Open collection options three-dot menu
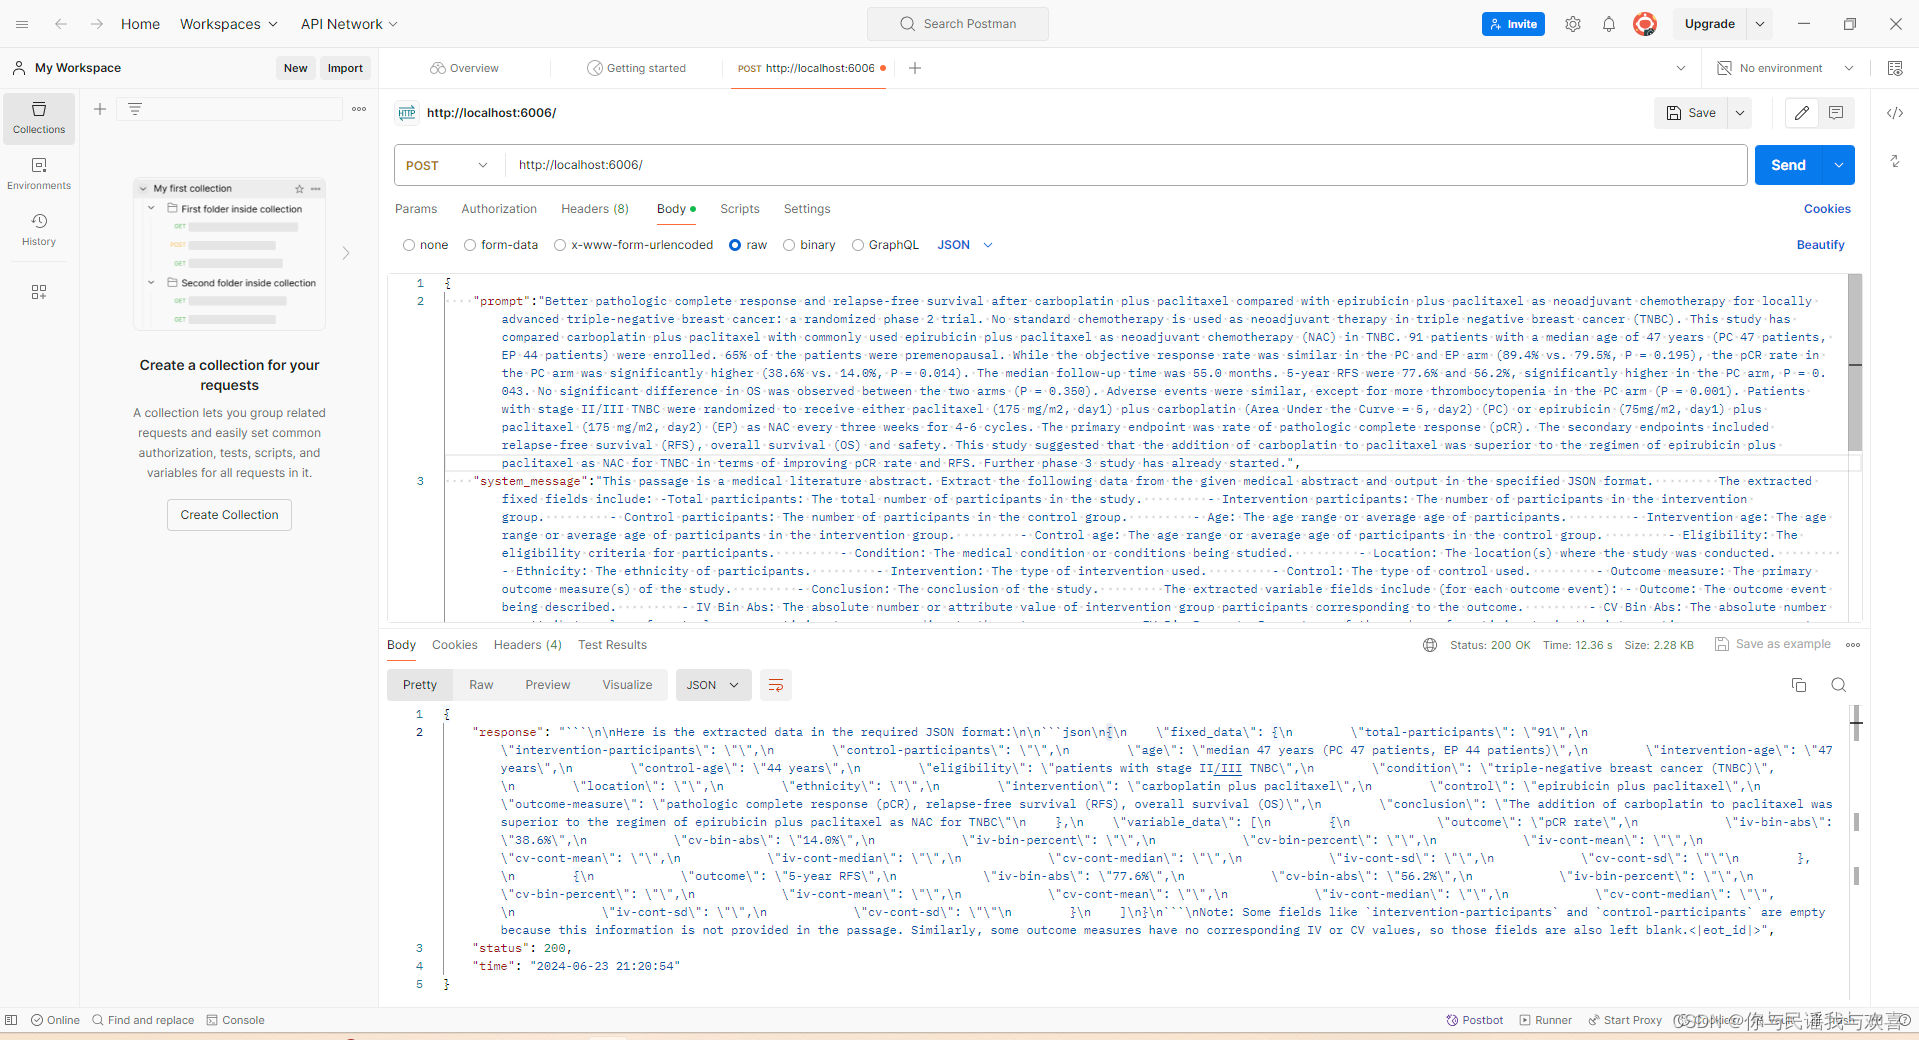Viewport: 1919px width, 1040px height. pos(359,109)
